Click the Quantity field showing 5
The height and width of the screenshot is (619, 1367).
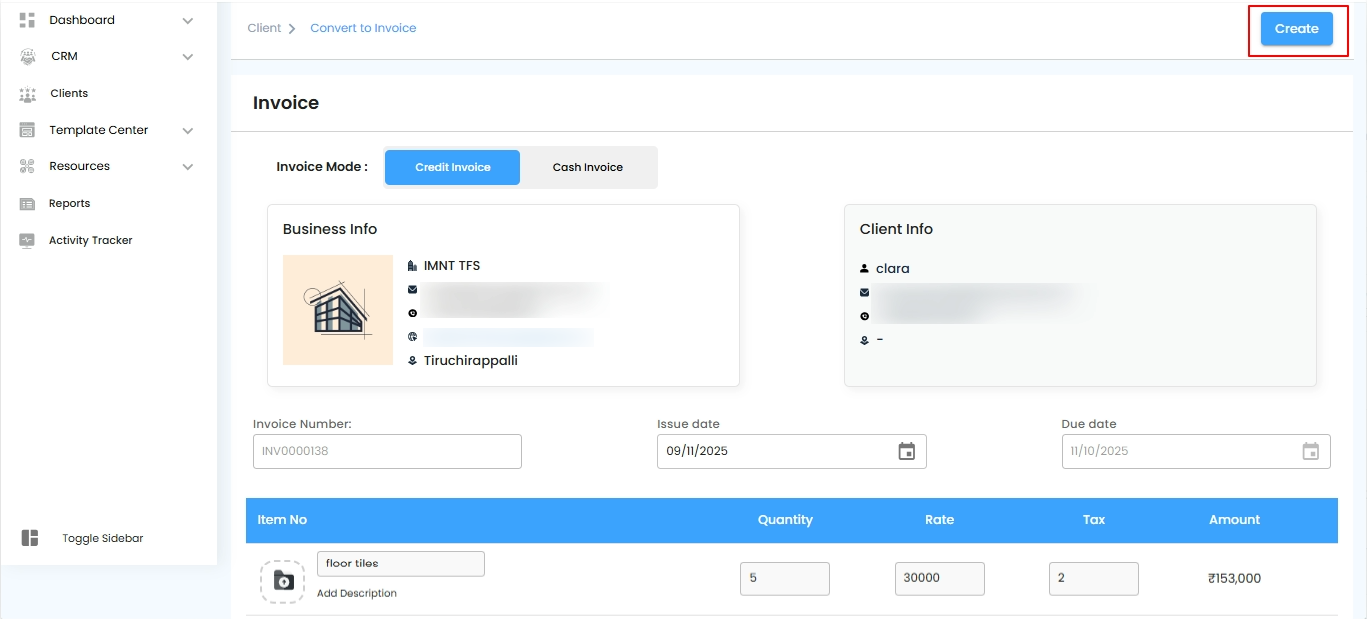(785, 578)
